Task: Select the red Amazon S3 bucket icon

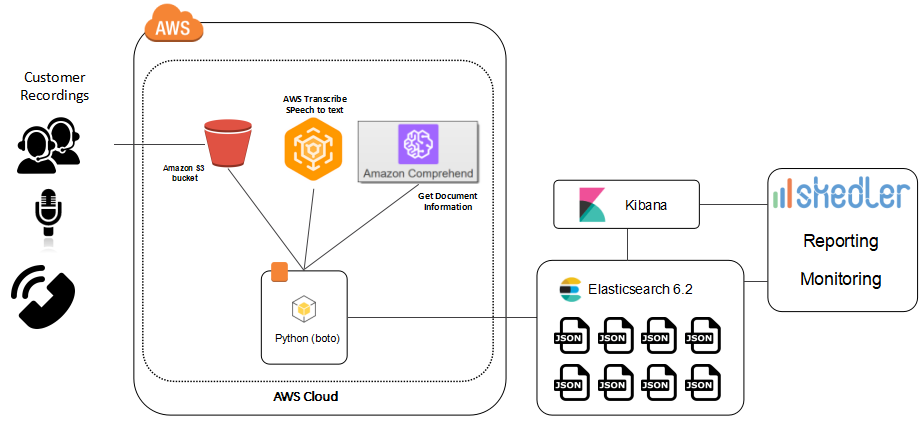Action: (x=227, y=143)
